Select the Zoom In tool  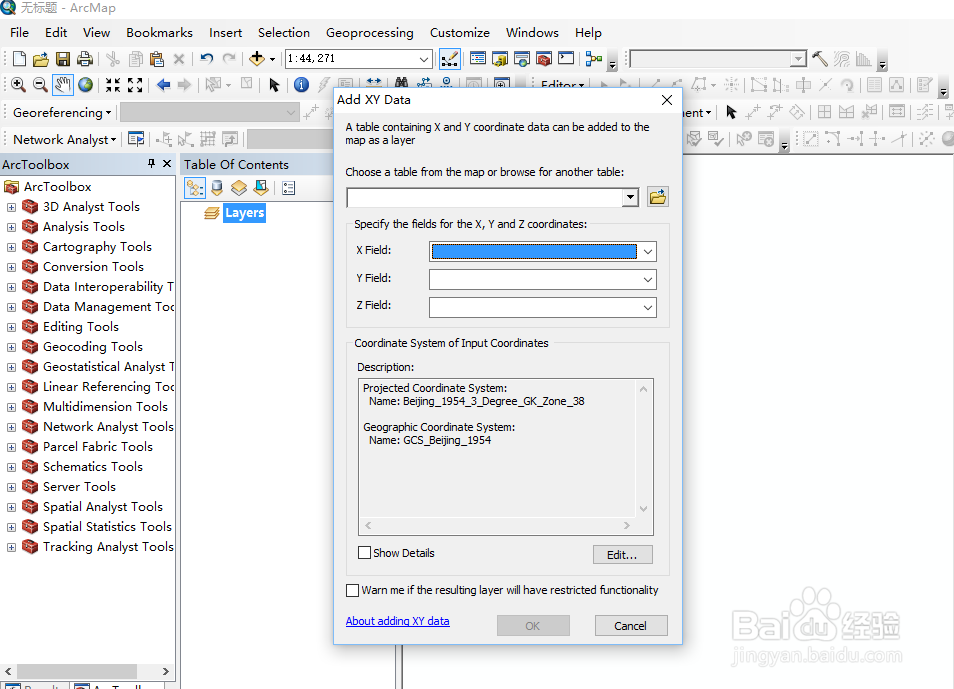[18, 85]
